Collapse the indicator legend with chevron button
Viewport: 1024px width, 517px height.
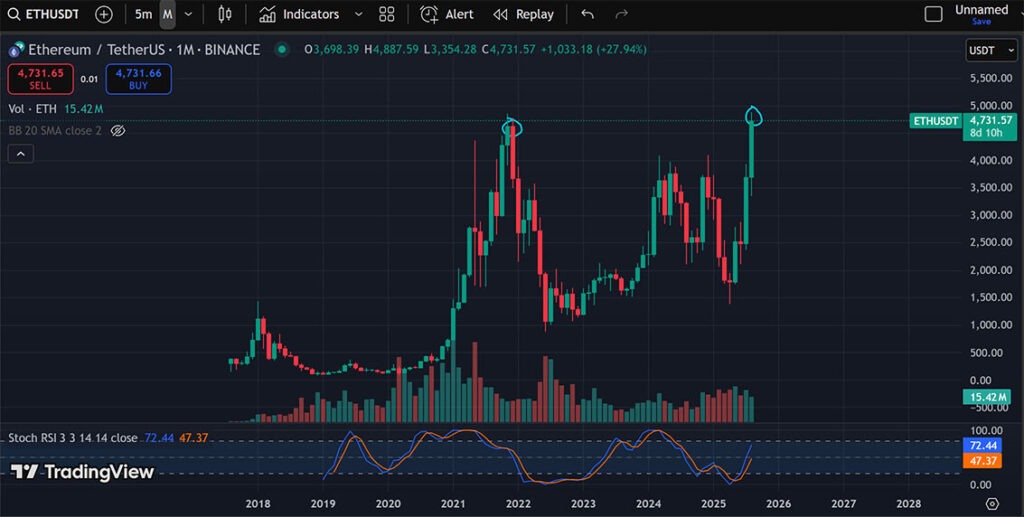[x=21, y=154]
